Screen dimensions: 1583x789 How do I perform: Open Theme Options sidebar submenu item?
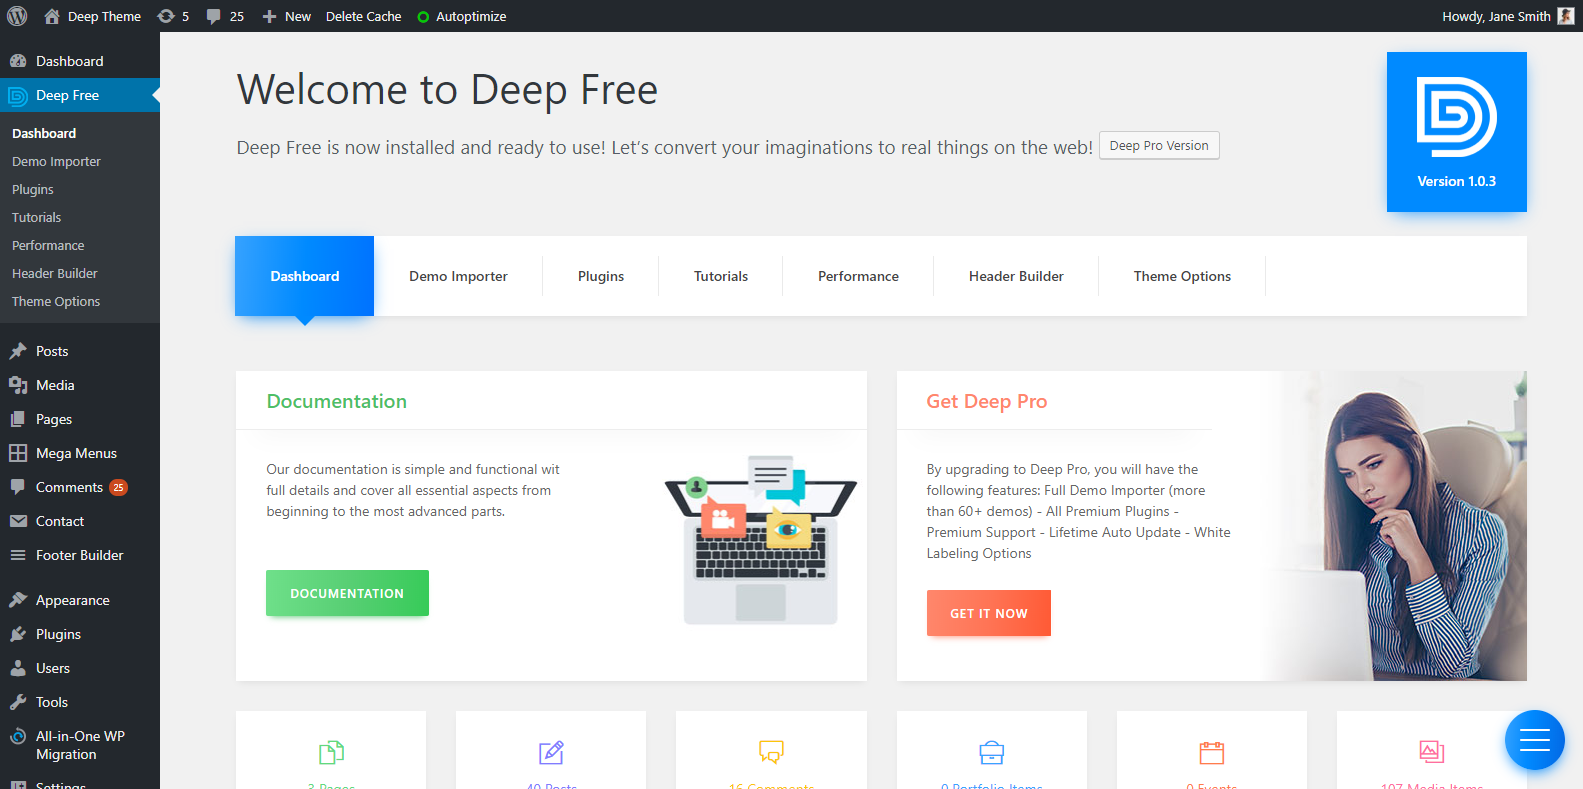point(56,301)
